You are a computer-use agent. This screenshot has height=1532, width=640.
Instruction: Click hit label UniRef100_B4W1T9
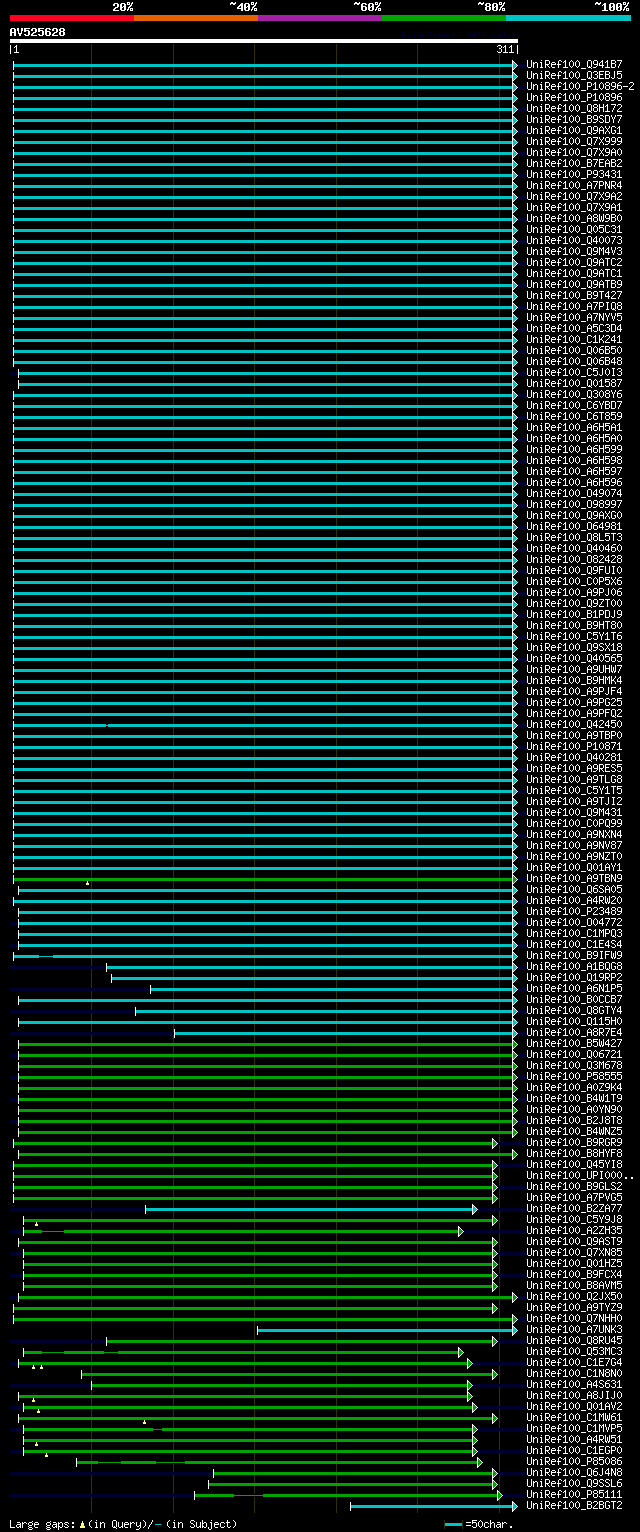(x=574, y=1098)
